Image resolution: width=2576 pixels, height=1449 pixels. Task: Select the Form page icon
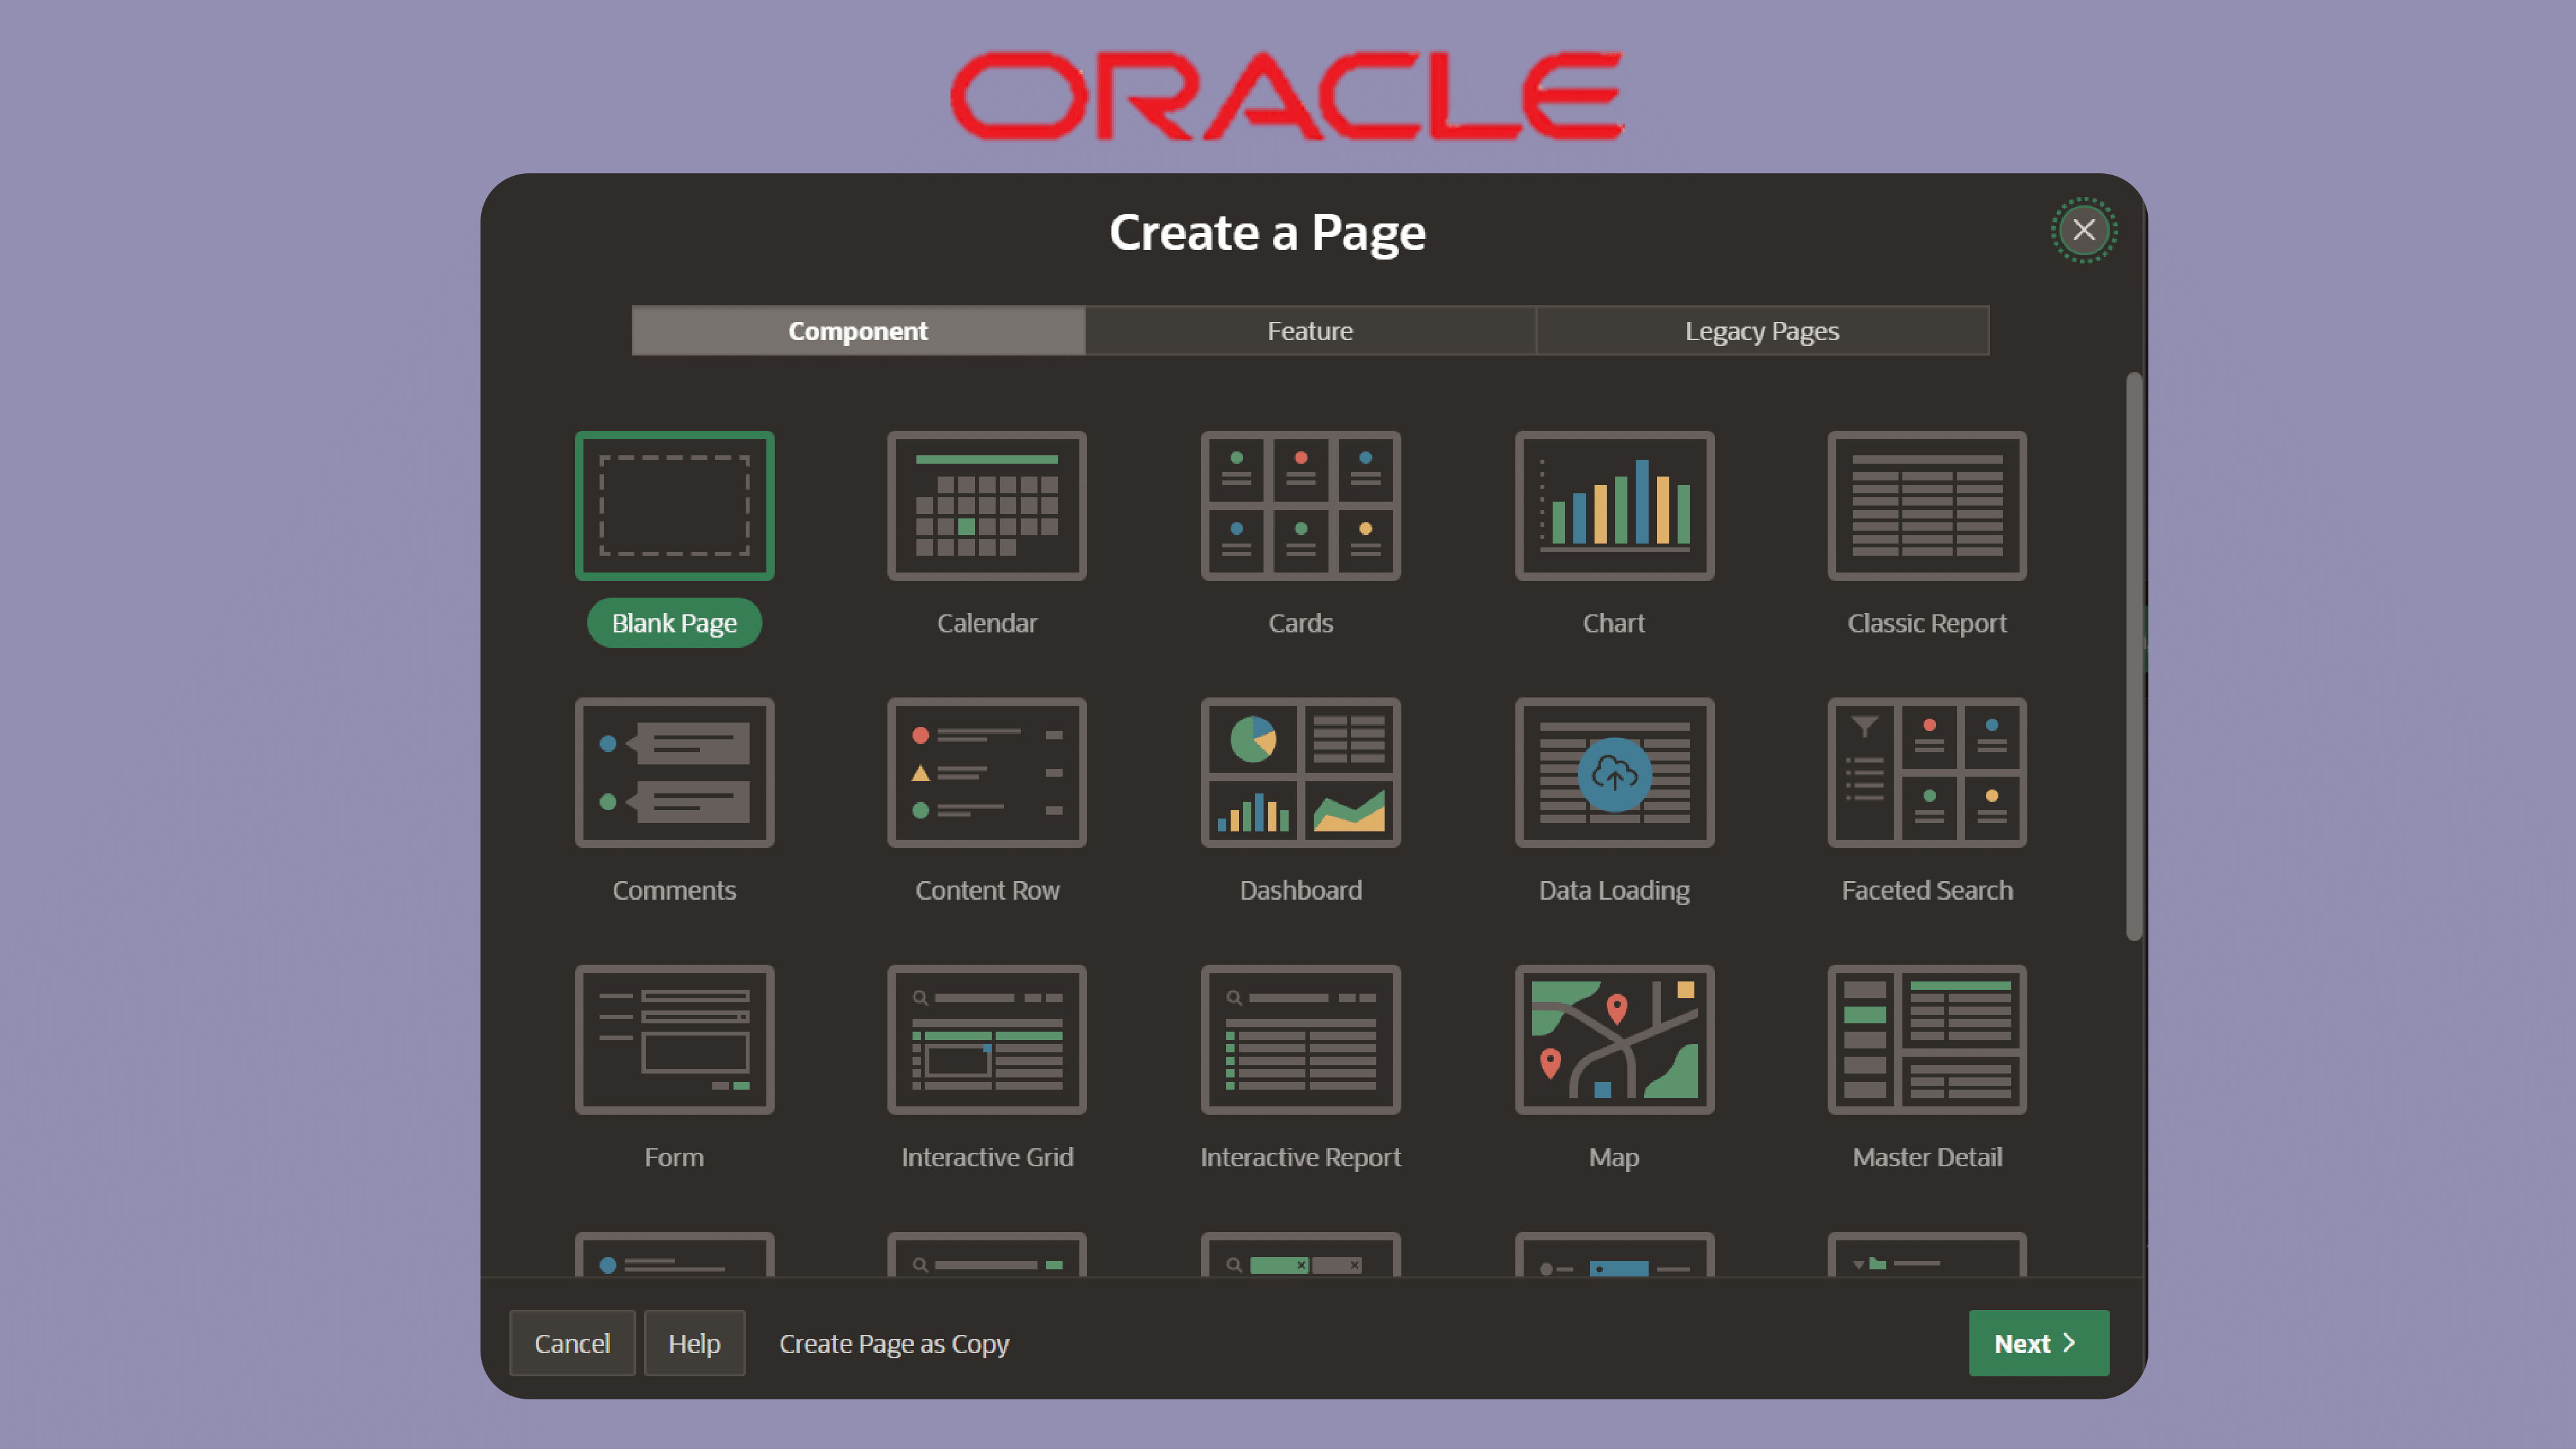coord(674,1039)
